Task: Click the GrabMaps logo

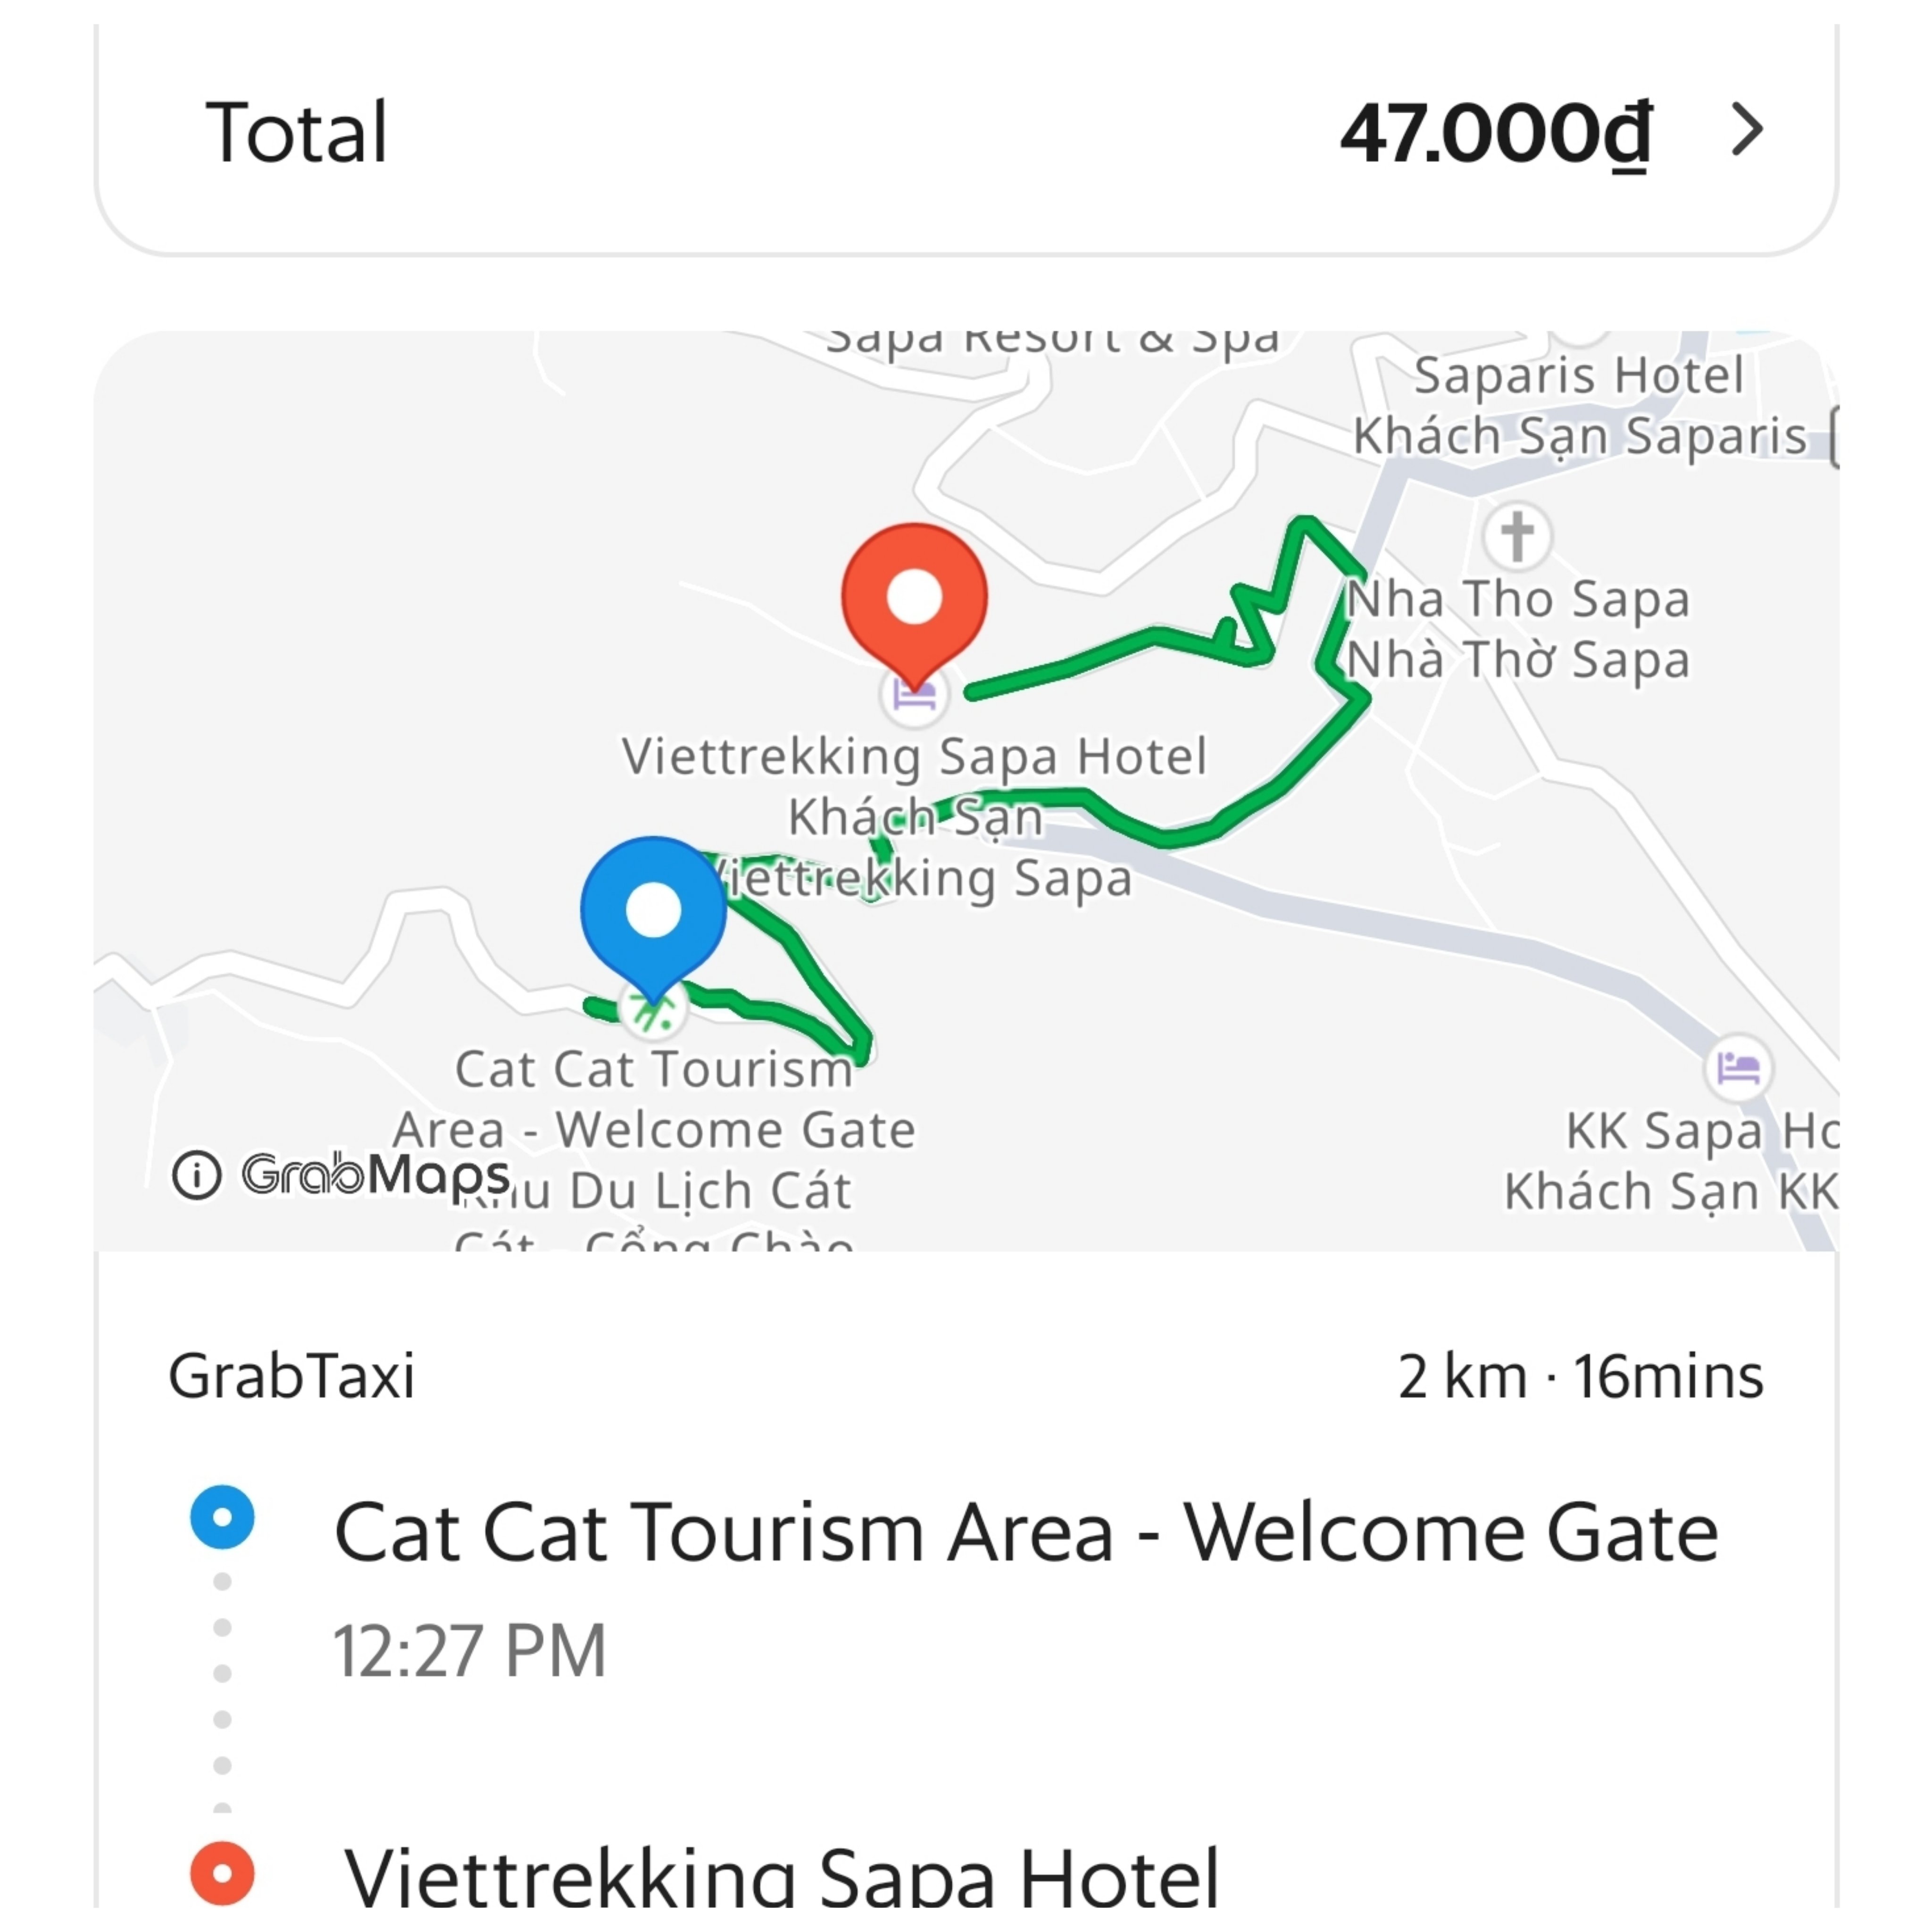Action: pos(375,1174)
